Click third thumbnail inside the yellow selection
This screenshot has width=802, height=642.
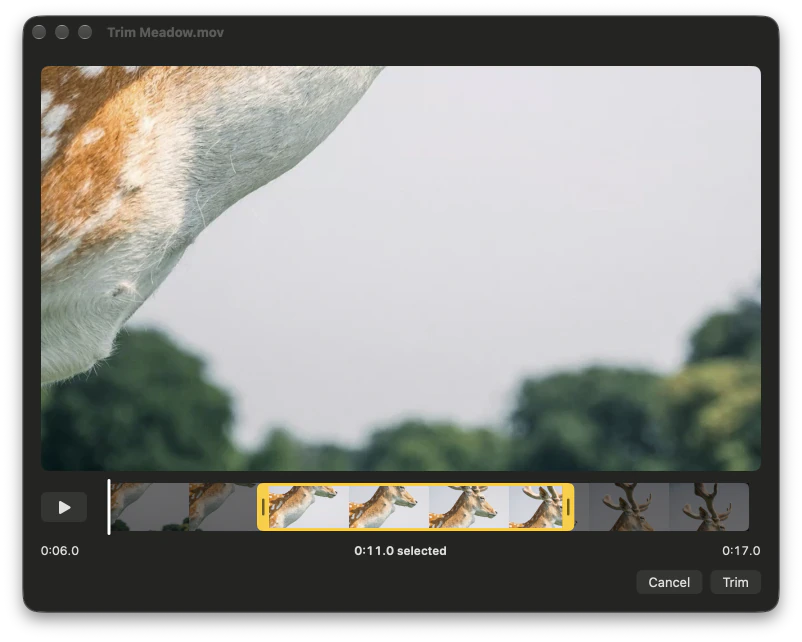469,507
